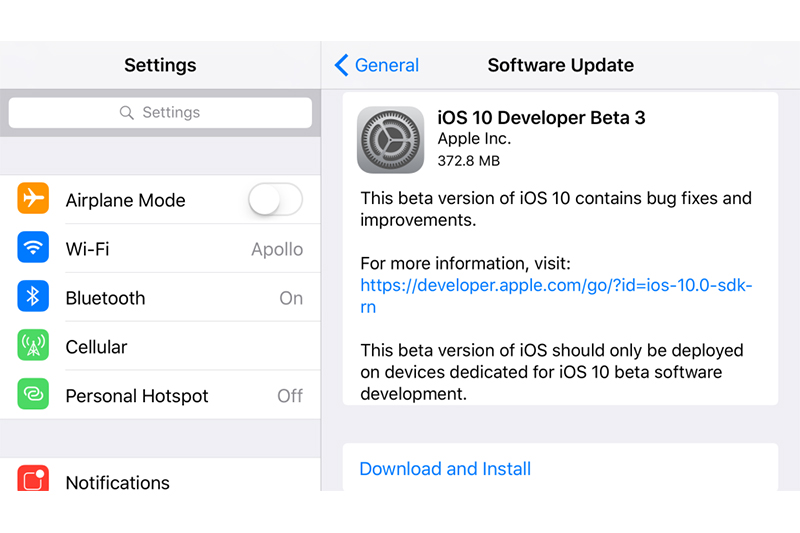The width and height of the screenshot is (800, 533).
Task: Go back using the General chevron
Action: point(342,66)
